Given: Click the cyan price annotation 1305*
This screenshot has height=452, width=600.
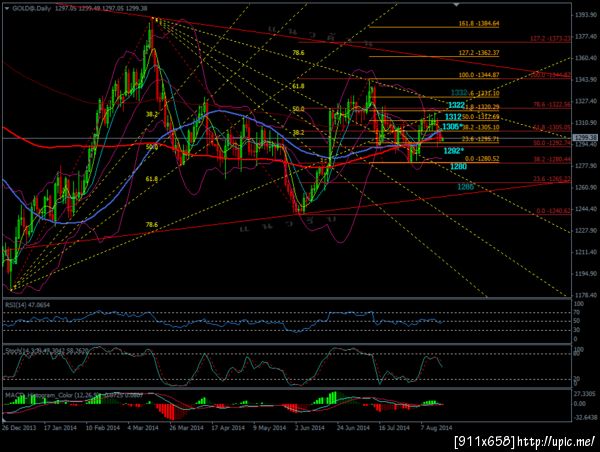Looking at the screenshot, I should coord(453,127).
